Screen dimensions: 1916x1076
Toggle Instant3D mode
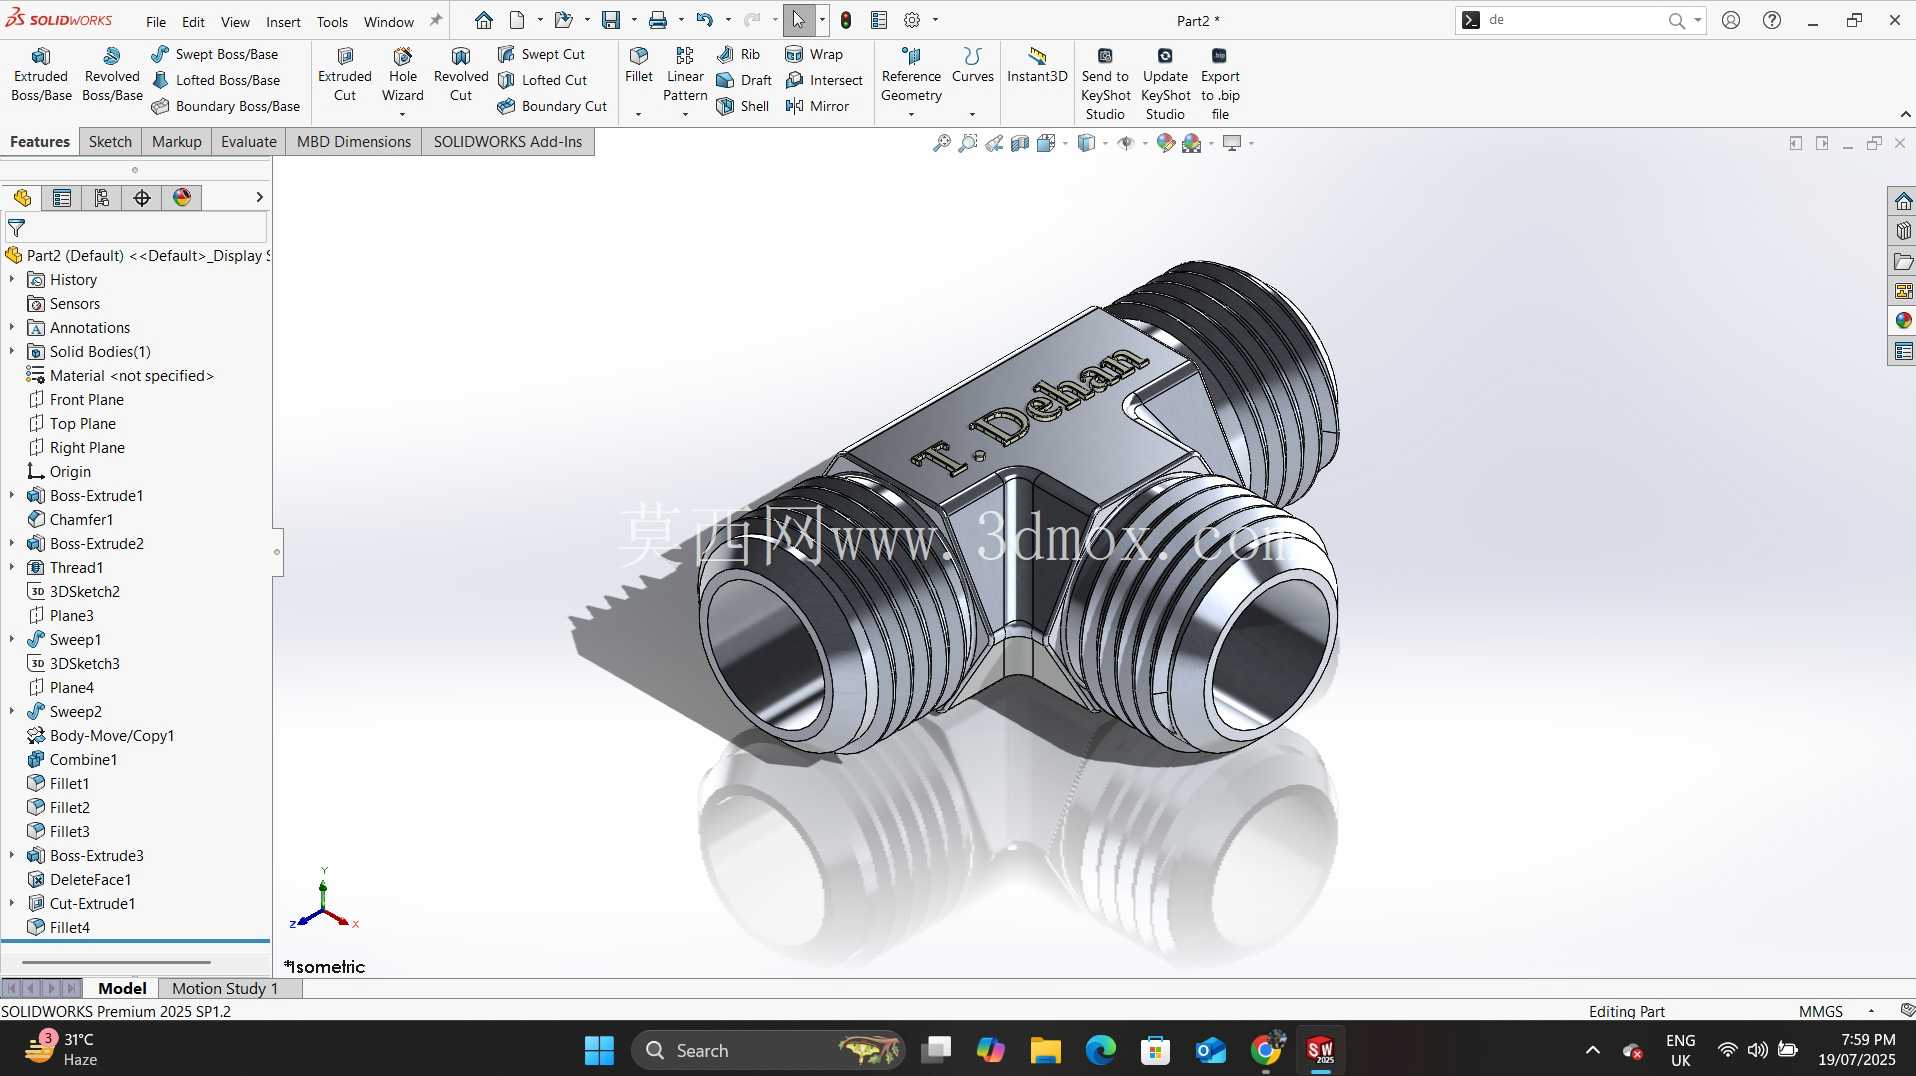click(x=1037, y=65)
